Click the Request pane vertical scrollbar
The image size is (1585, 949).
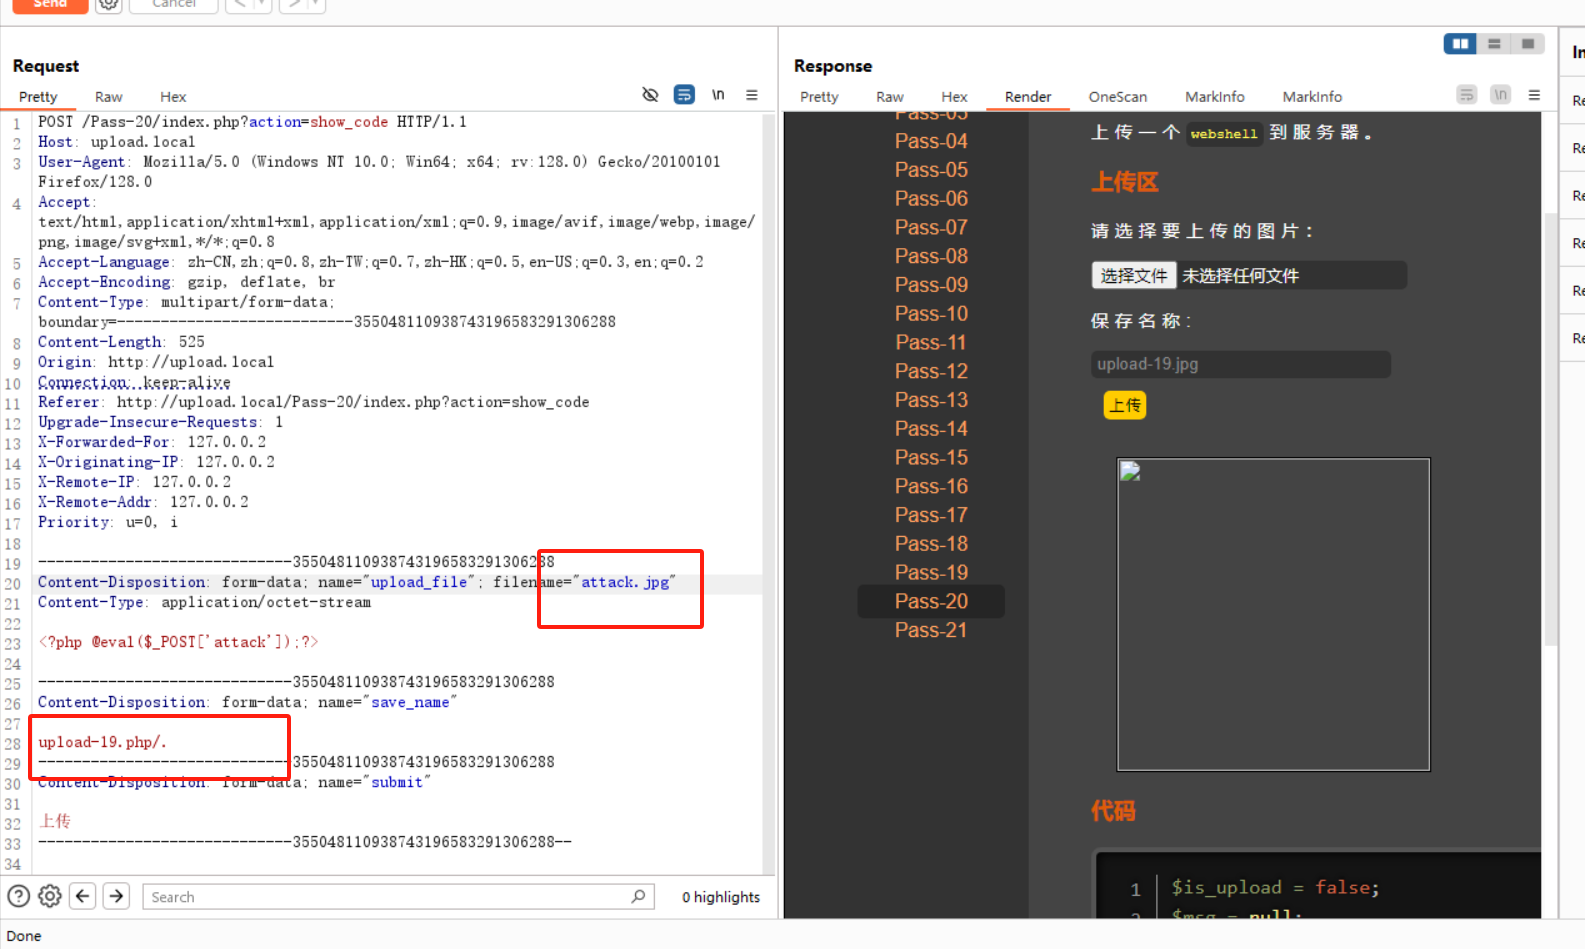coord(768,492)
